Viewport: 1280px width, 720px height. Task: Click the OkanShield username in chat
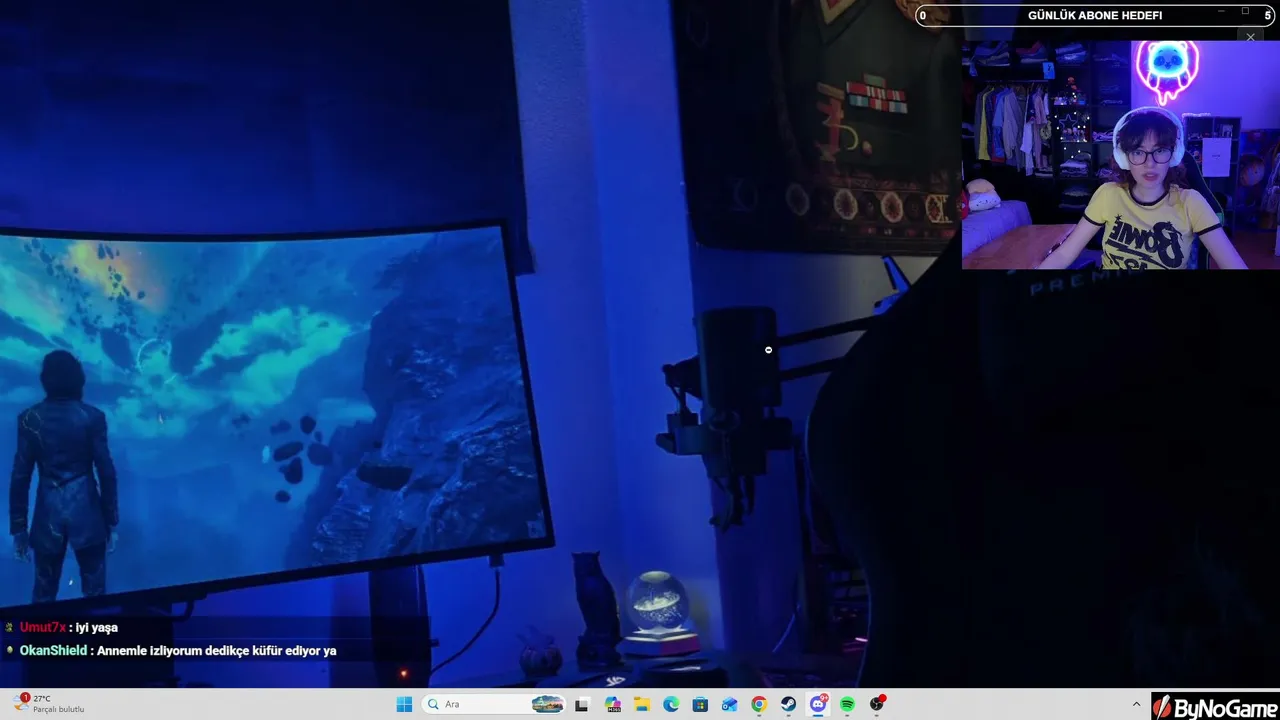pyautogui.click(x=53, y=651)
